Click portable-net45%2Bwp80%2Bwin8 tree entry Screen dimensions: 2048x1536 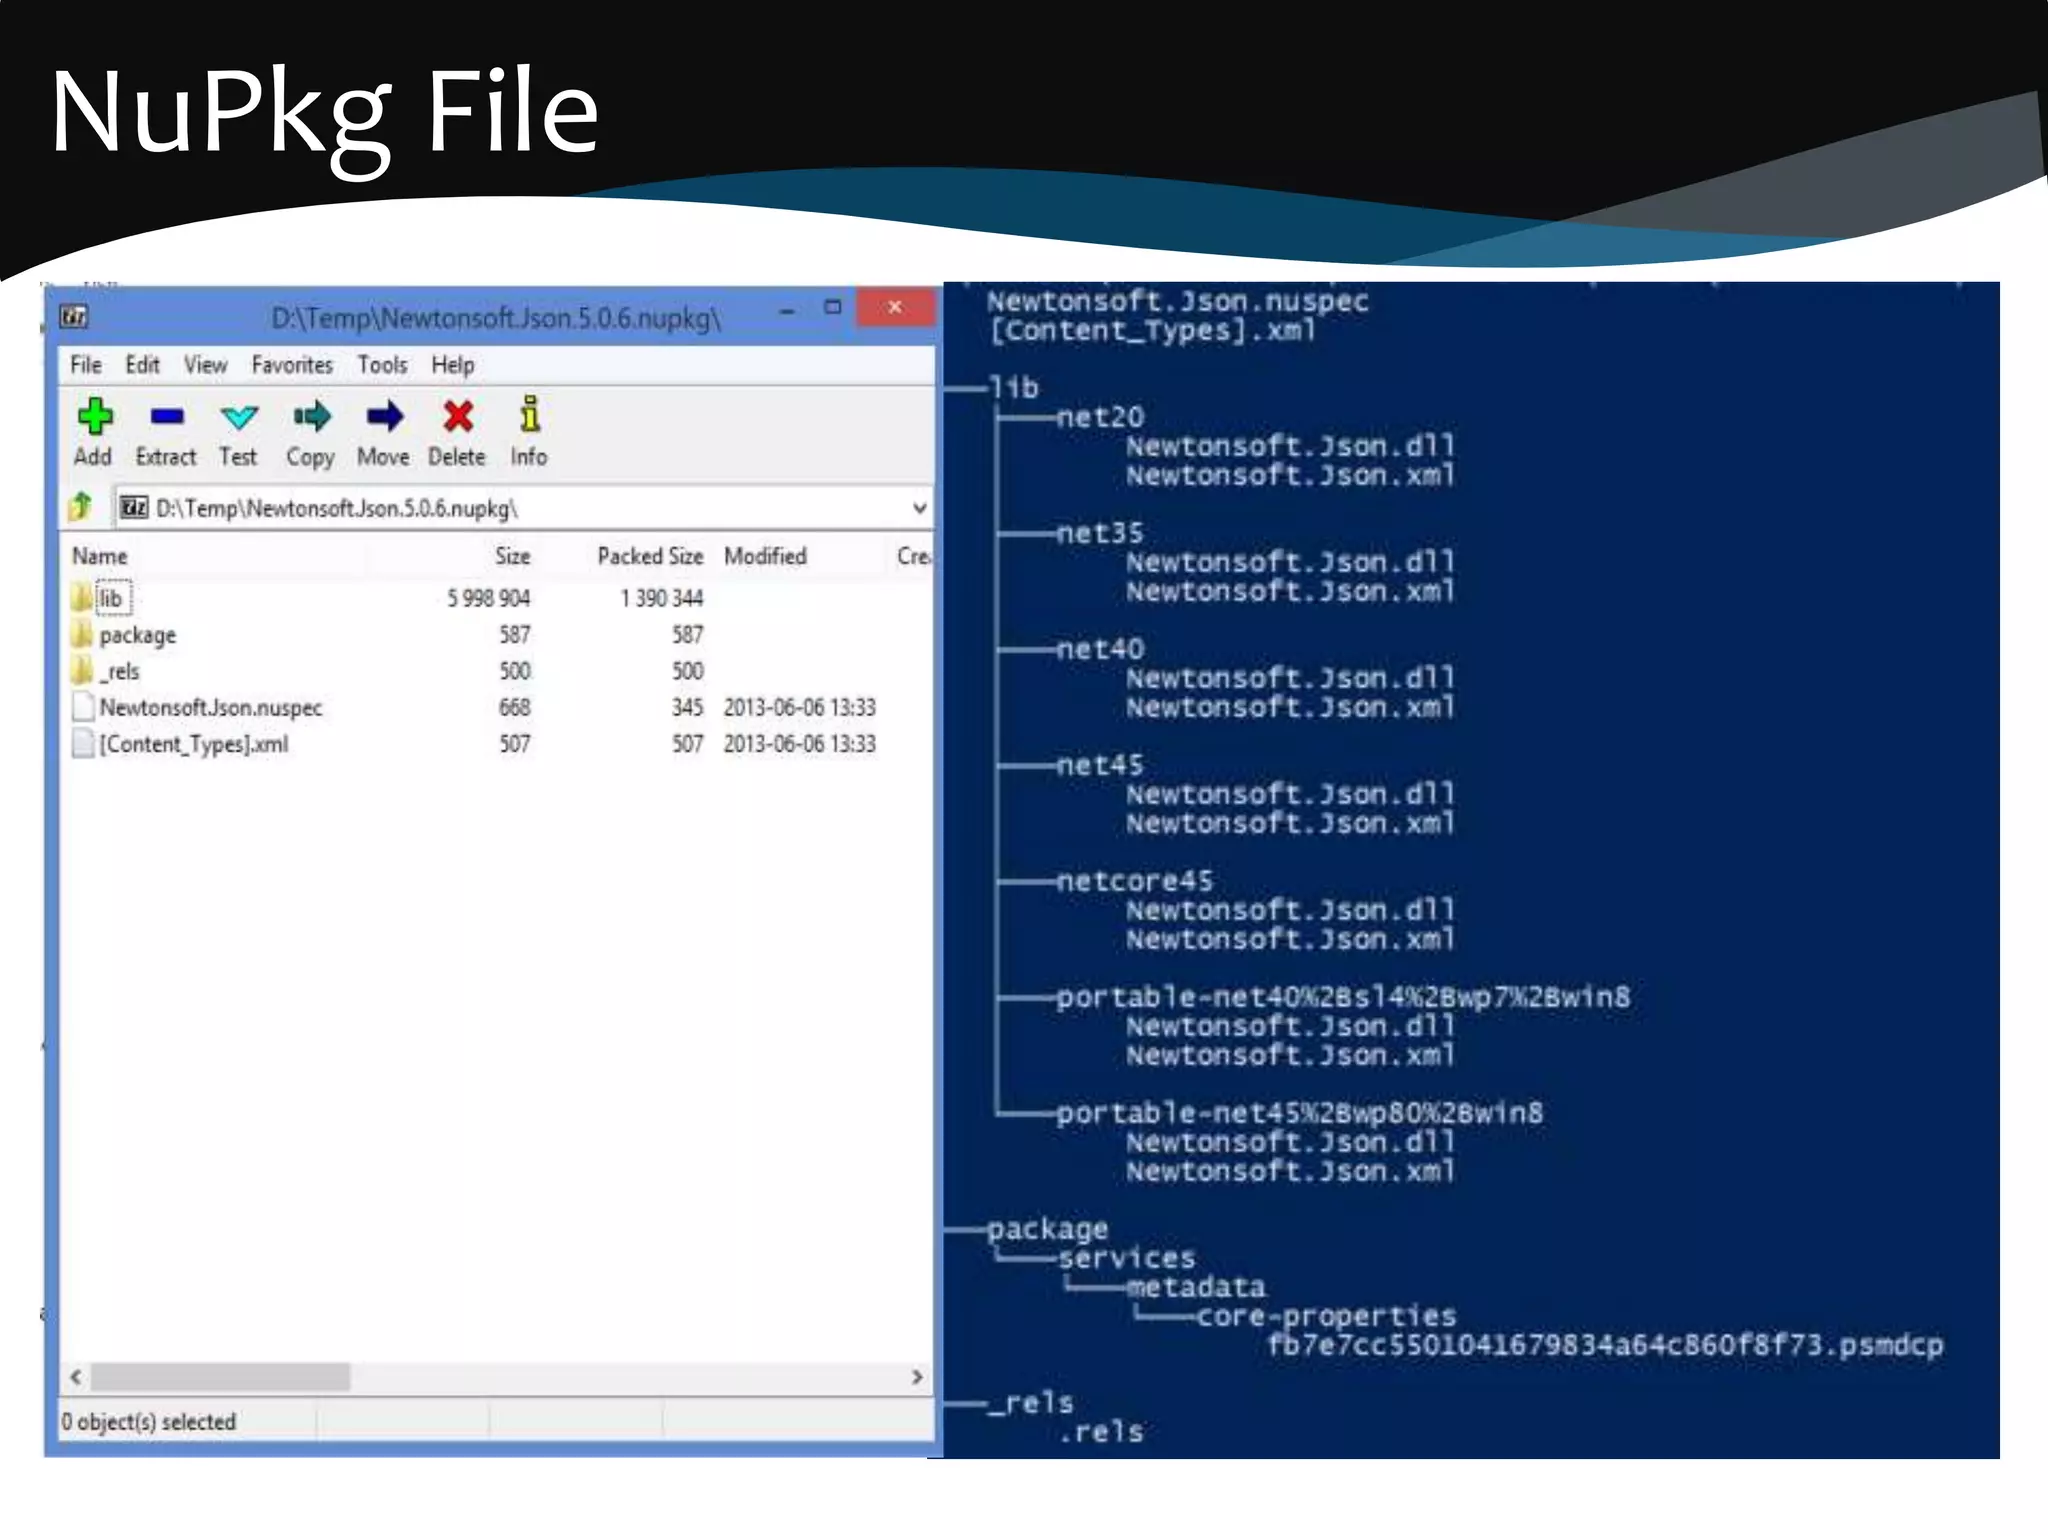[x=1300, y=1113]
